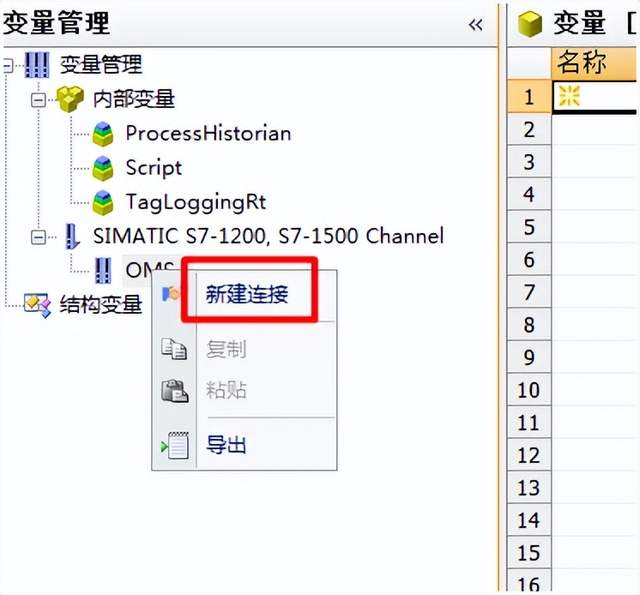Select row header 9 in variable table
The width and height of the screenshot is (640, 595).
coord(529,357)
